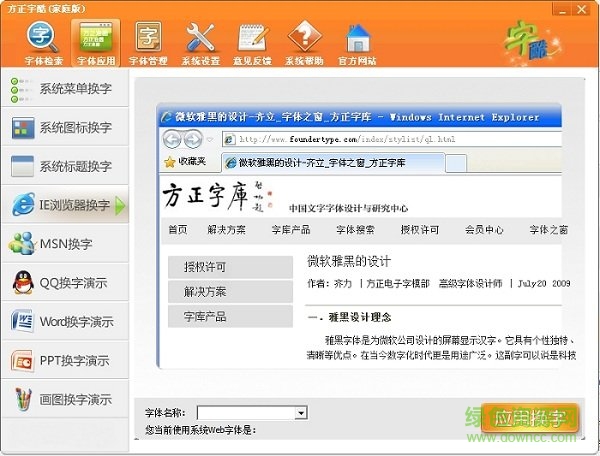The image size is (600, 456).
Task: Click the 方正字库 logo in preview
Action: tap(217, 196)
